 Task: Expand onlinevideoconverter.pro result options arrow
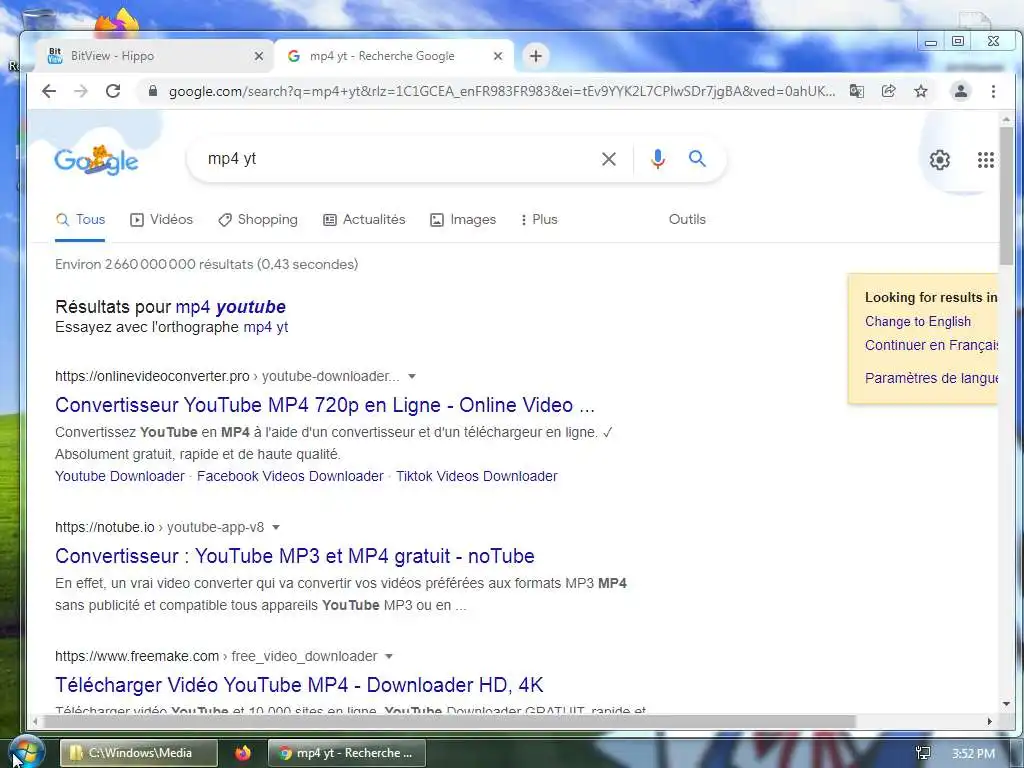tap(411, 377)
